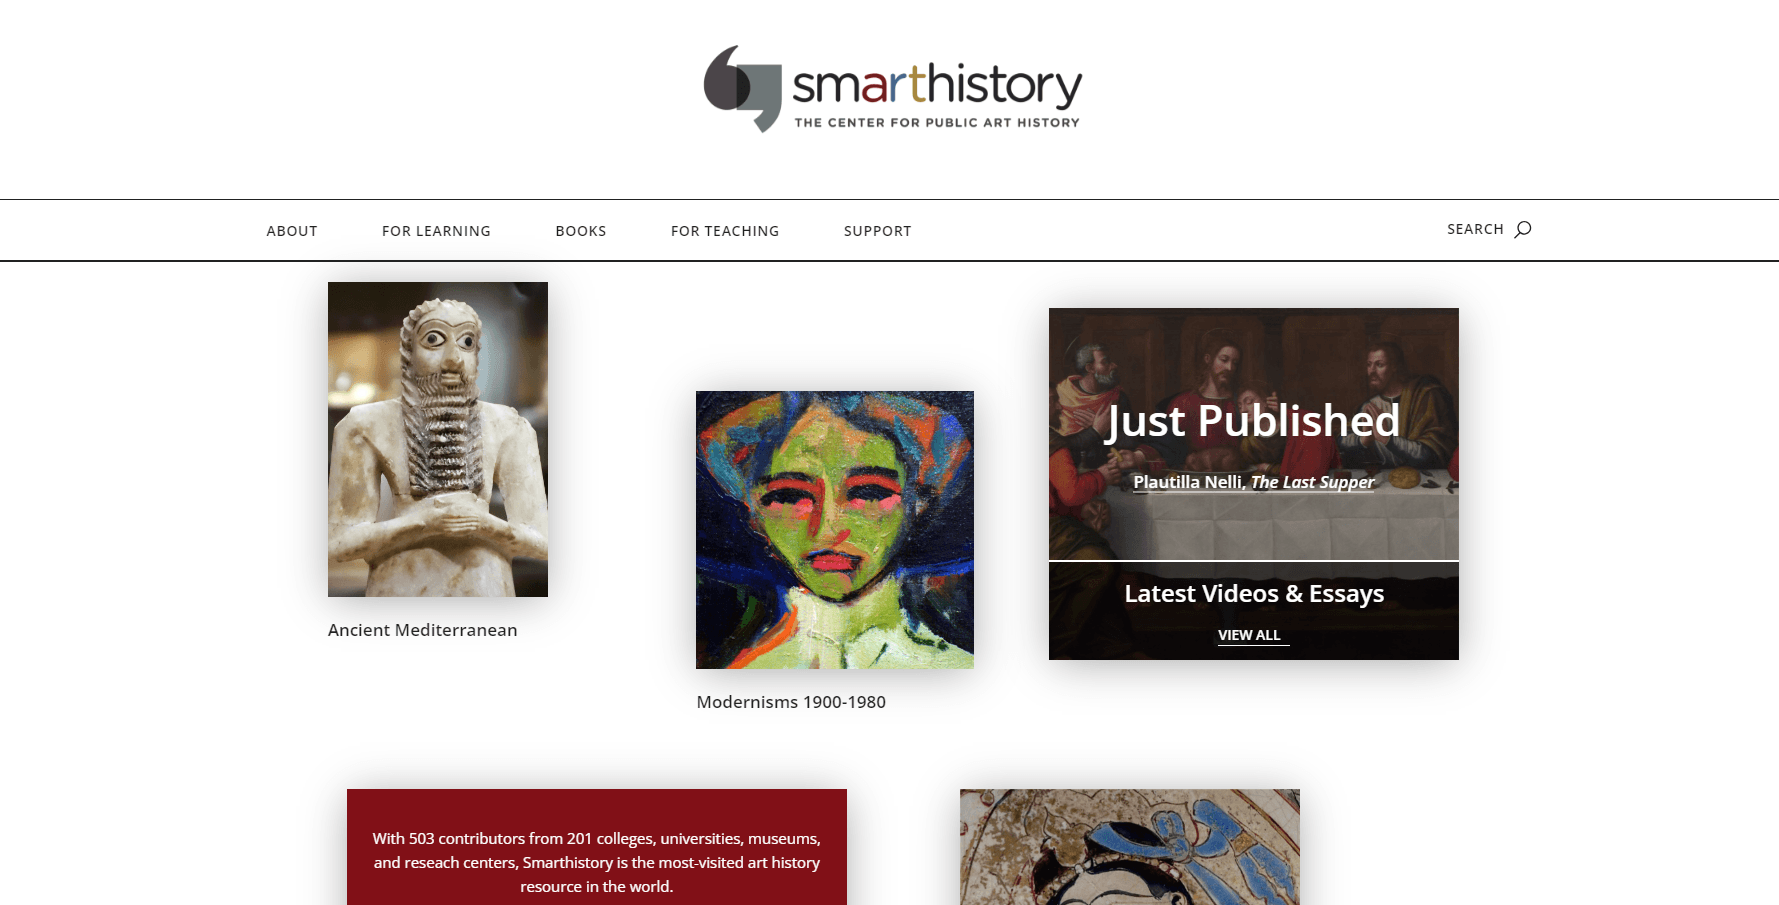Select the Books menu item
The width and height of the screenshot is (1779, 905).
pyautogui.click(x=581, y=231)
